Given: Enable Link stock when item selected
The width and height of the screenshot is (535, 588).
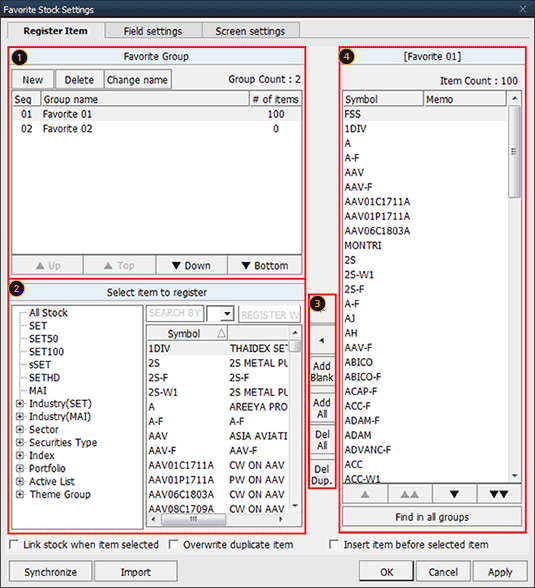Looking at the screenshot, I should click(14, 544).
